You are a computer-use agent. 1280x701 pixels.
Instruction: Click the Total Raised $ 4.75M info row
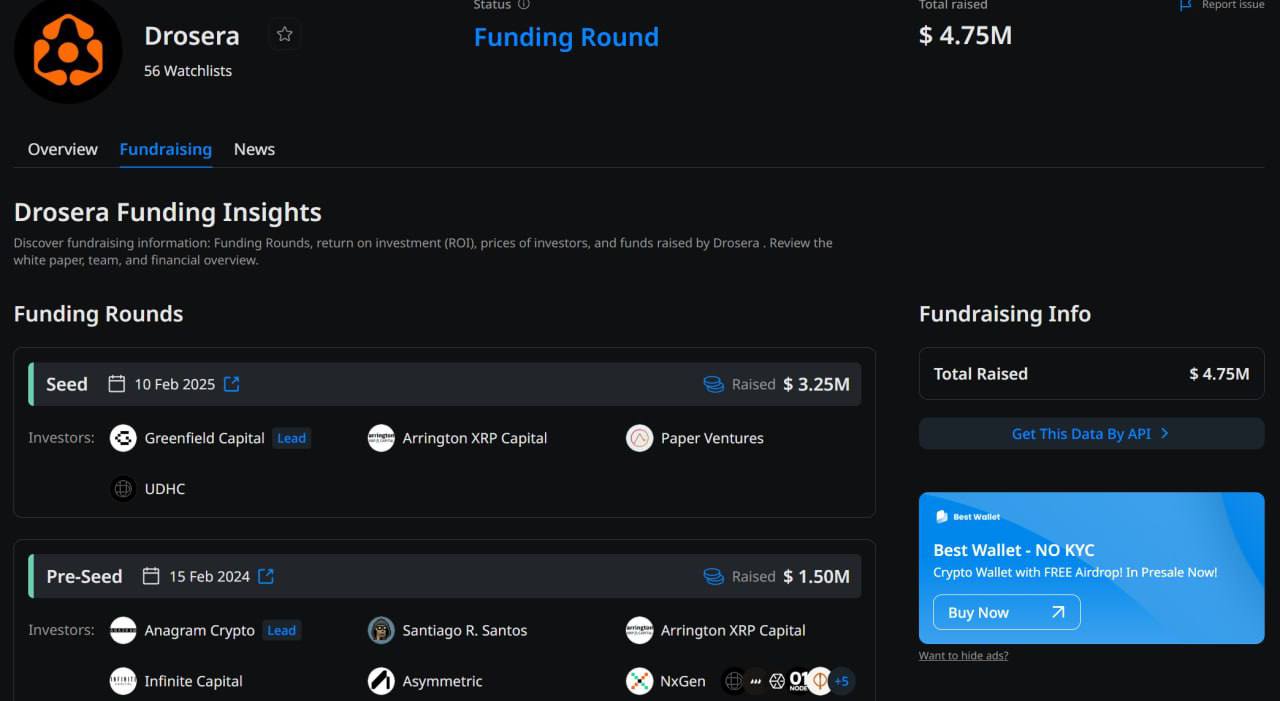click(x=1091, y=374)
